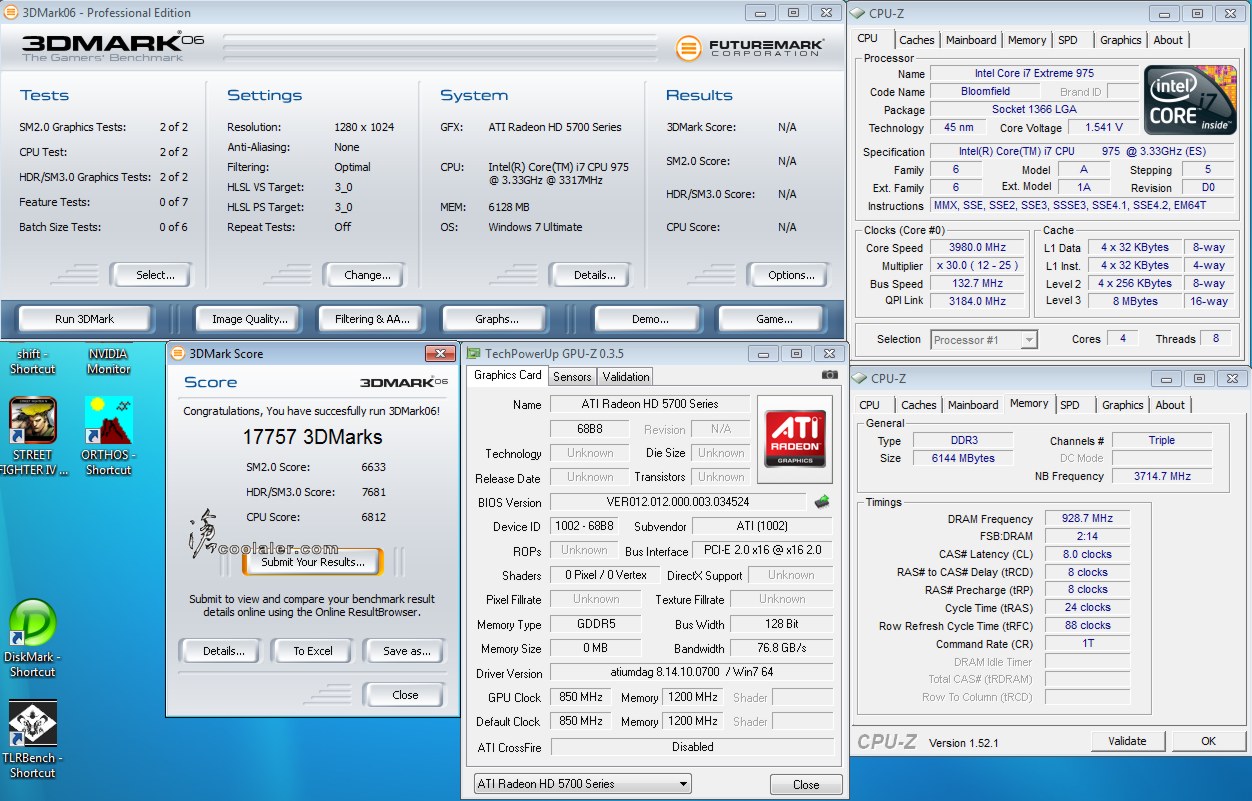Open the Processor #1 selection dropdown
The width and height of the screenshot is (1252, 801).
click(x=984, y=340)
